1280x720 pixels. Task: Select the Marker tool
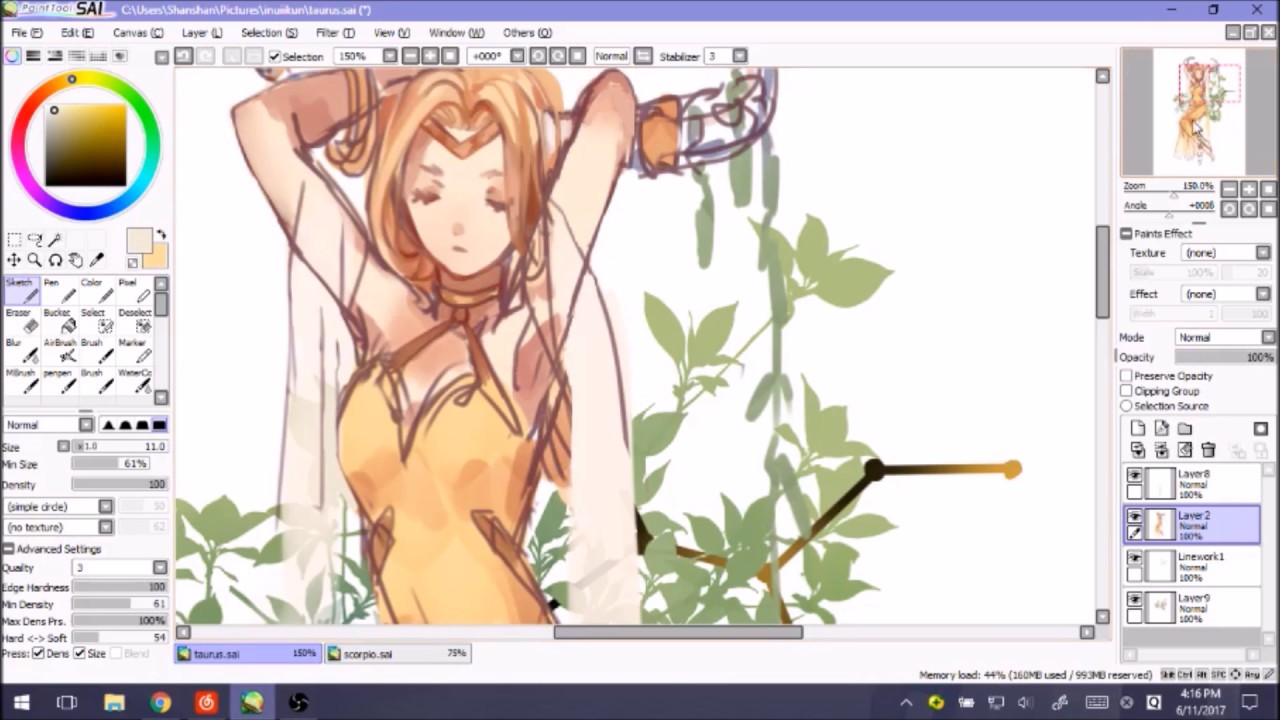[x=134, y=350]
